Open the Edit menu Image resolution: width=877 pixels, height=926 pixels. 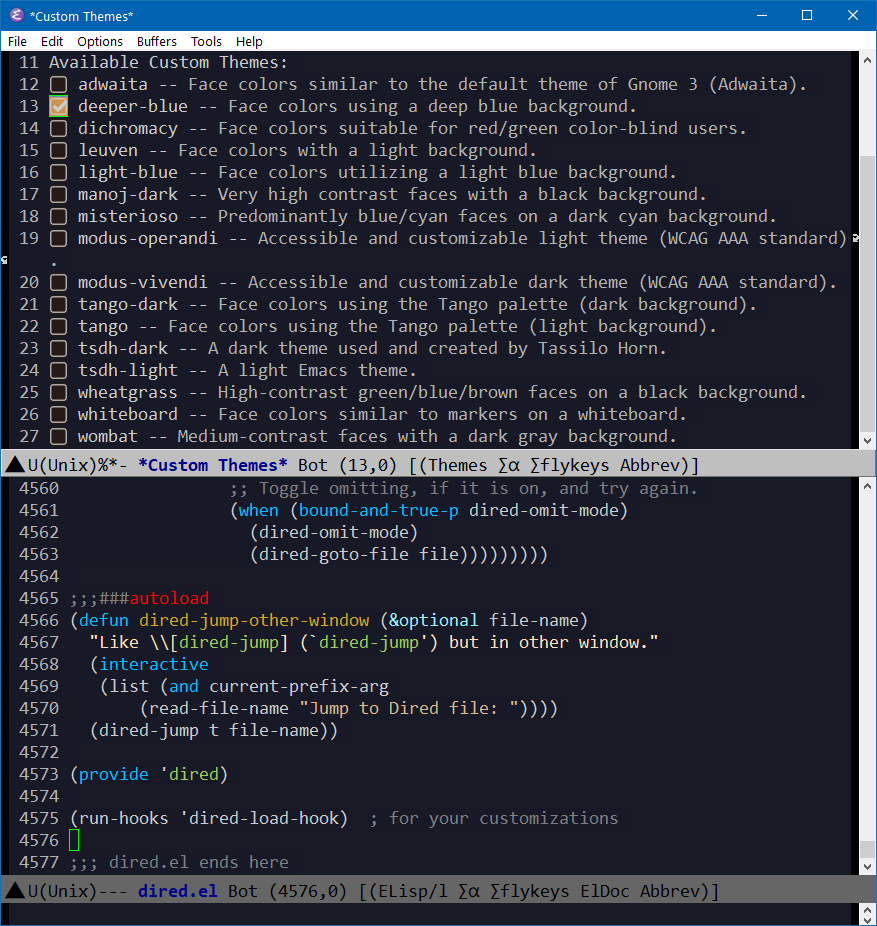click(x=52, y=41)
